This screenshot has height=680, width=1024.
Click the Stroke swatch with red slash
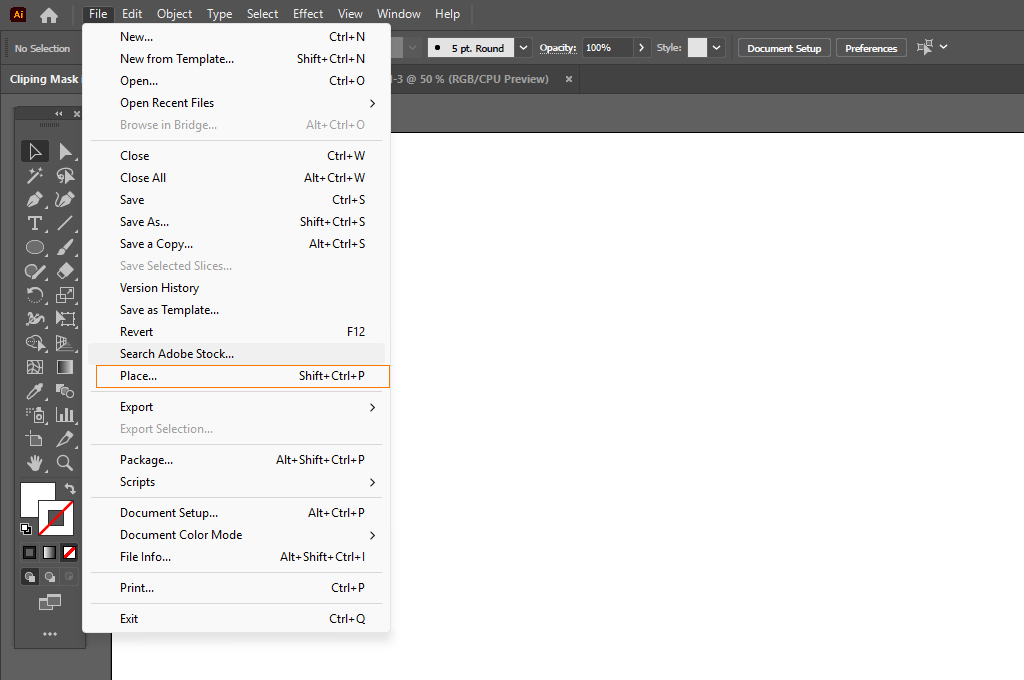click(x=56, y=519)
